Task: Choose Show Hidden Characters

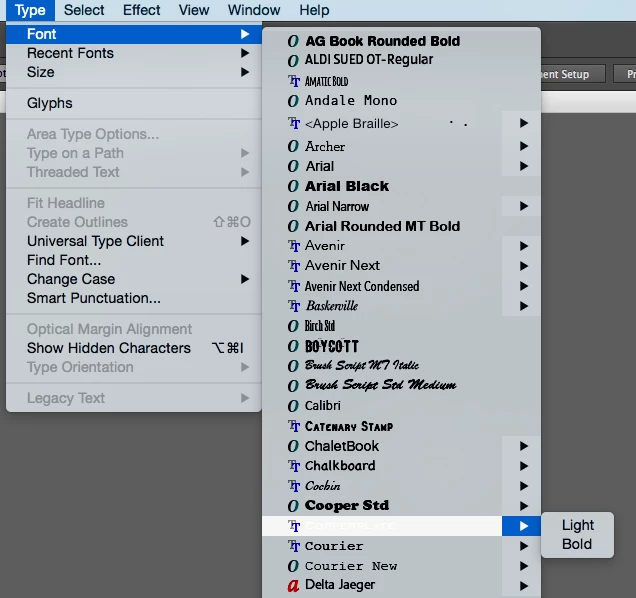Action: coord(134,348)
